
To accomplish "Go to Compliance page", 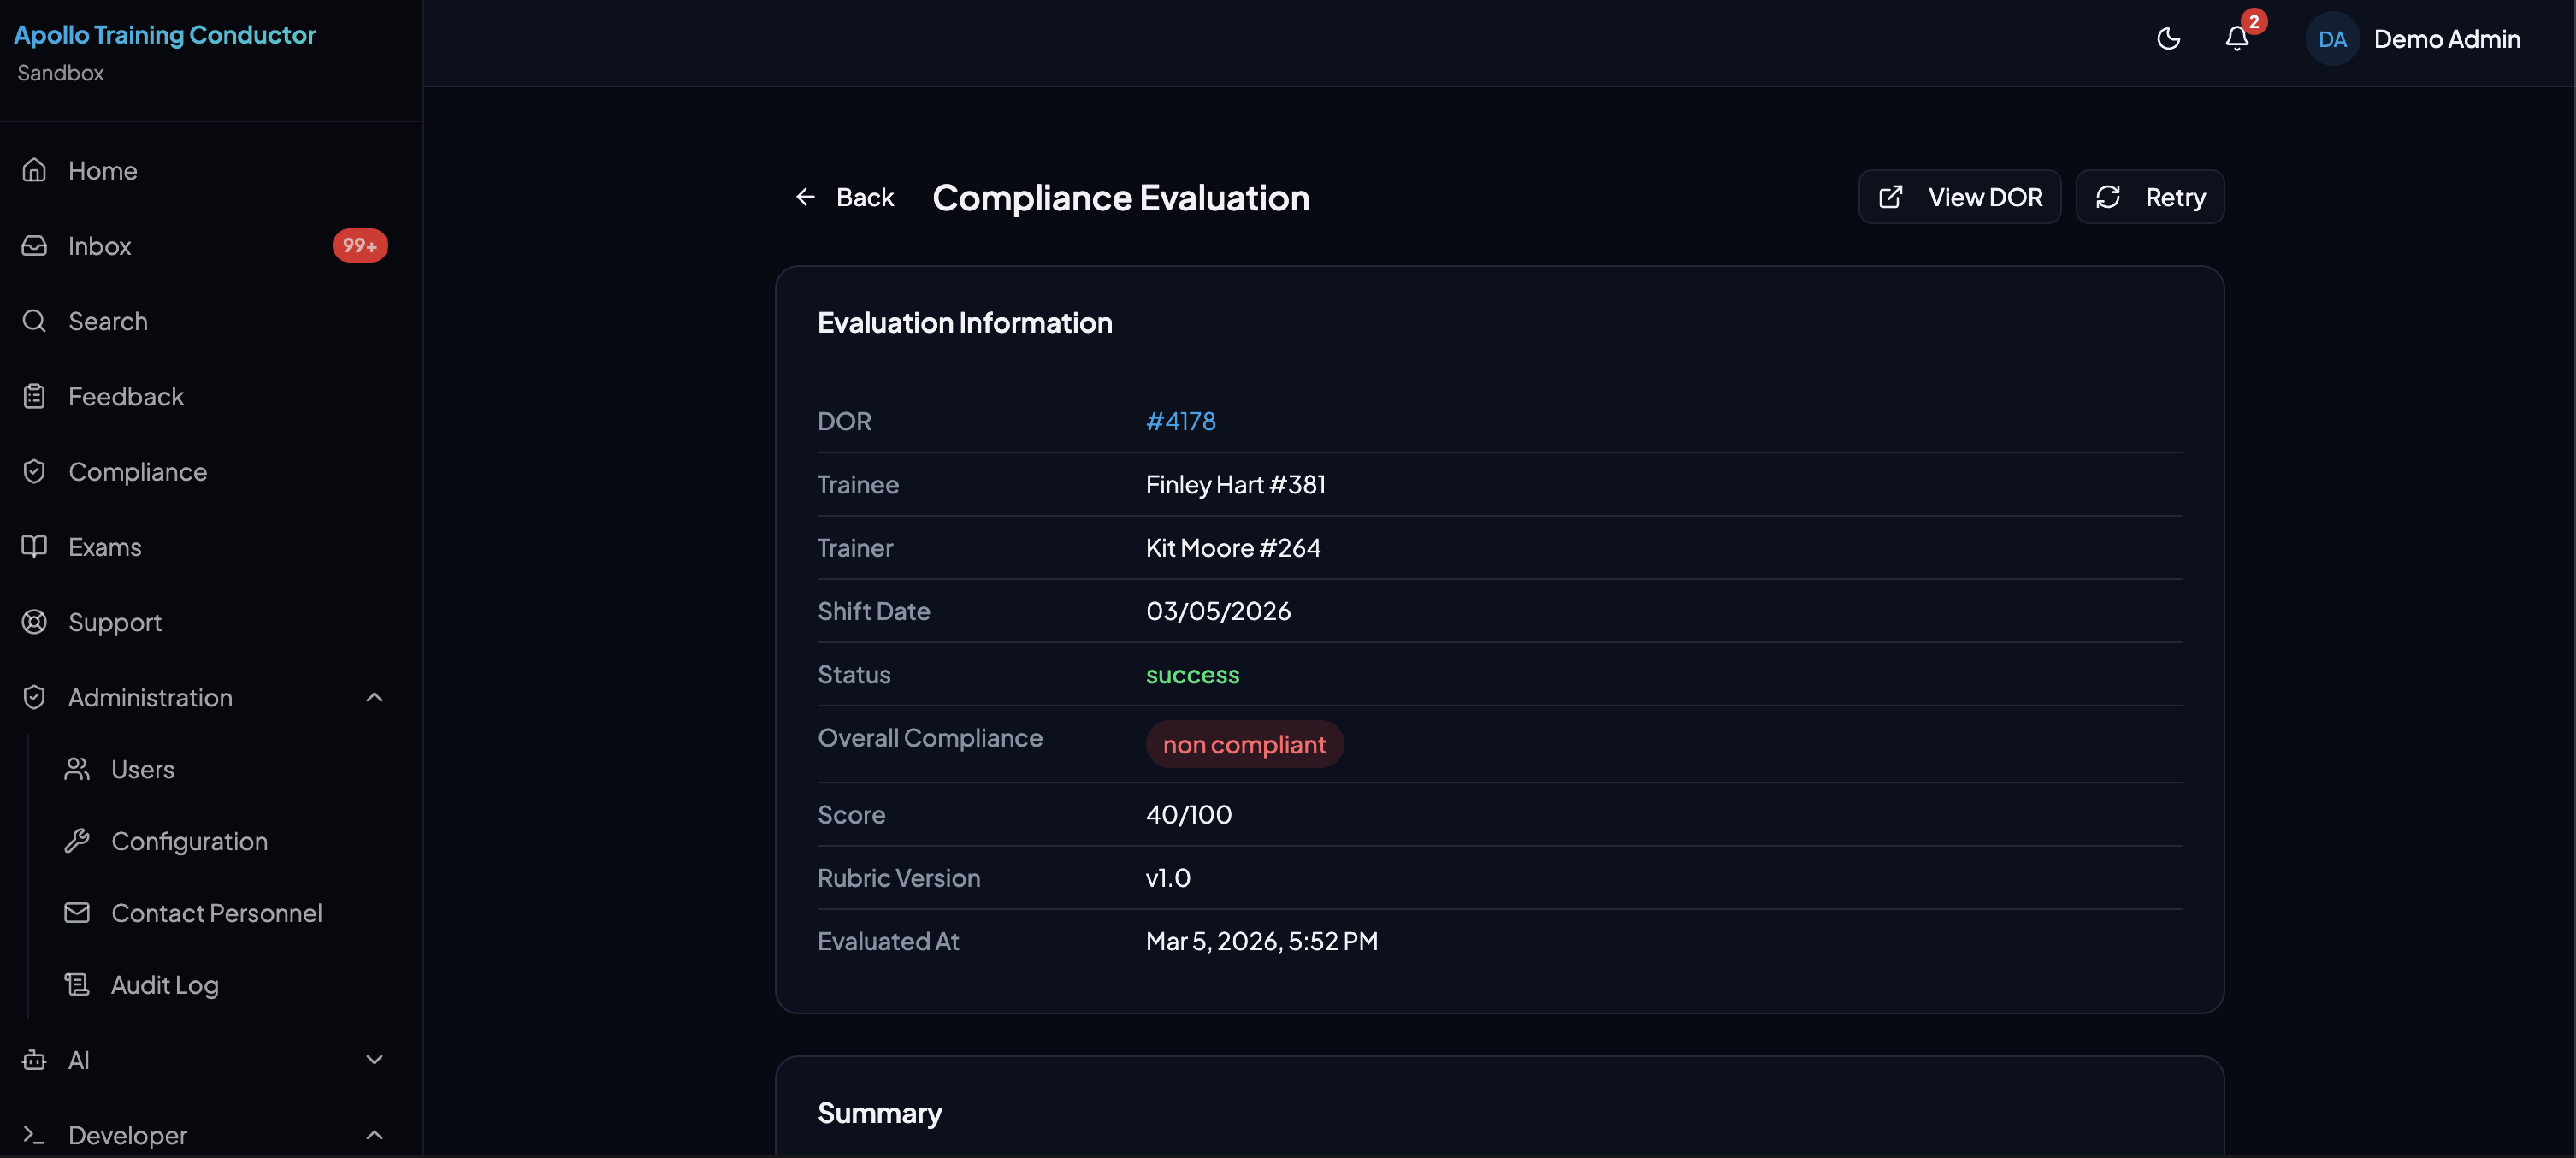I will (205, 471).
